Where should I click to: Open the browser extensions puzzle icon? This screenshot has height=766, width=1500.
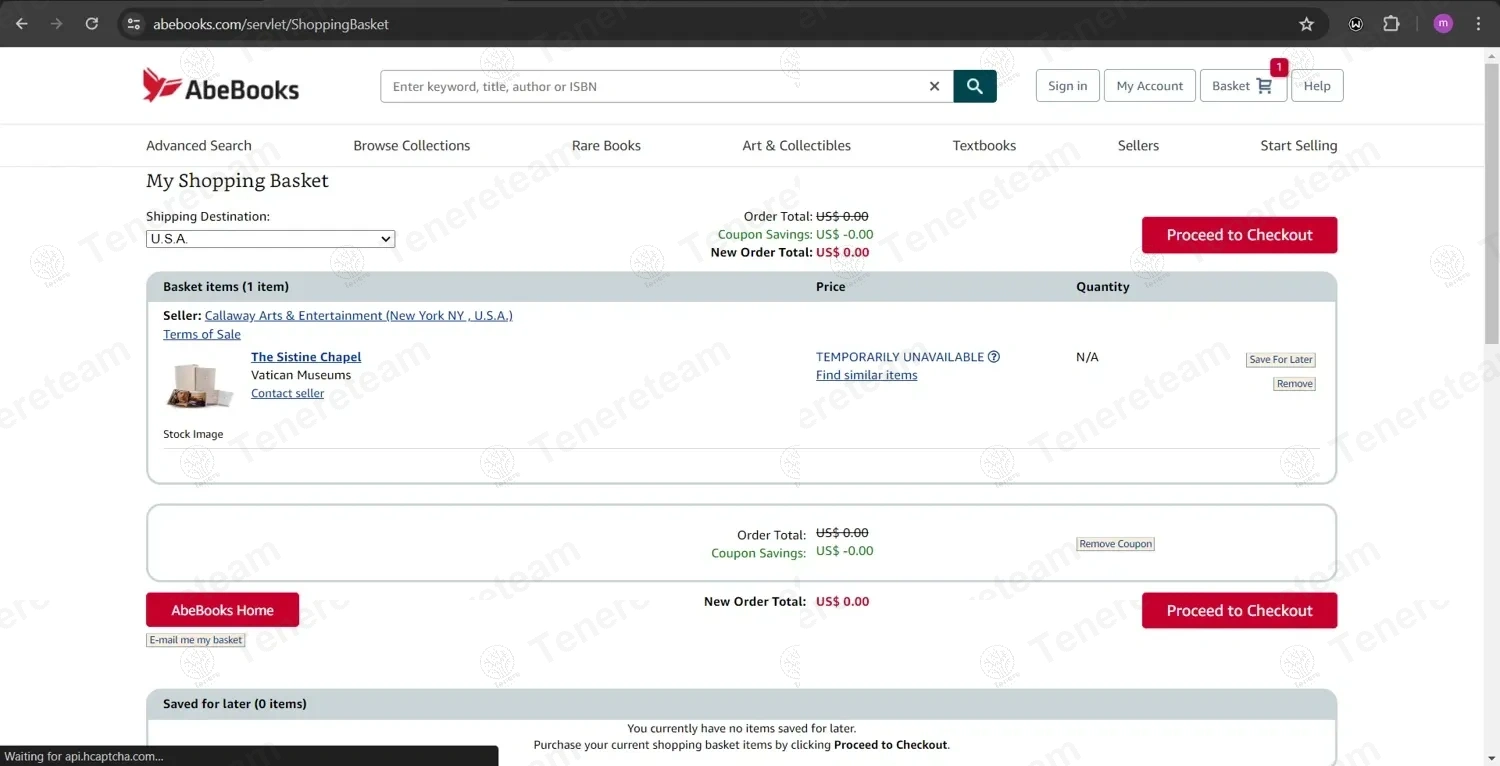[x=1391, y=24]
